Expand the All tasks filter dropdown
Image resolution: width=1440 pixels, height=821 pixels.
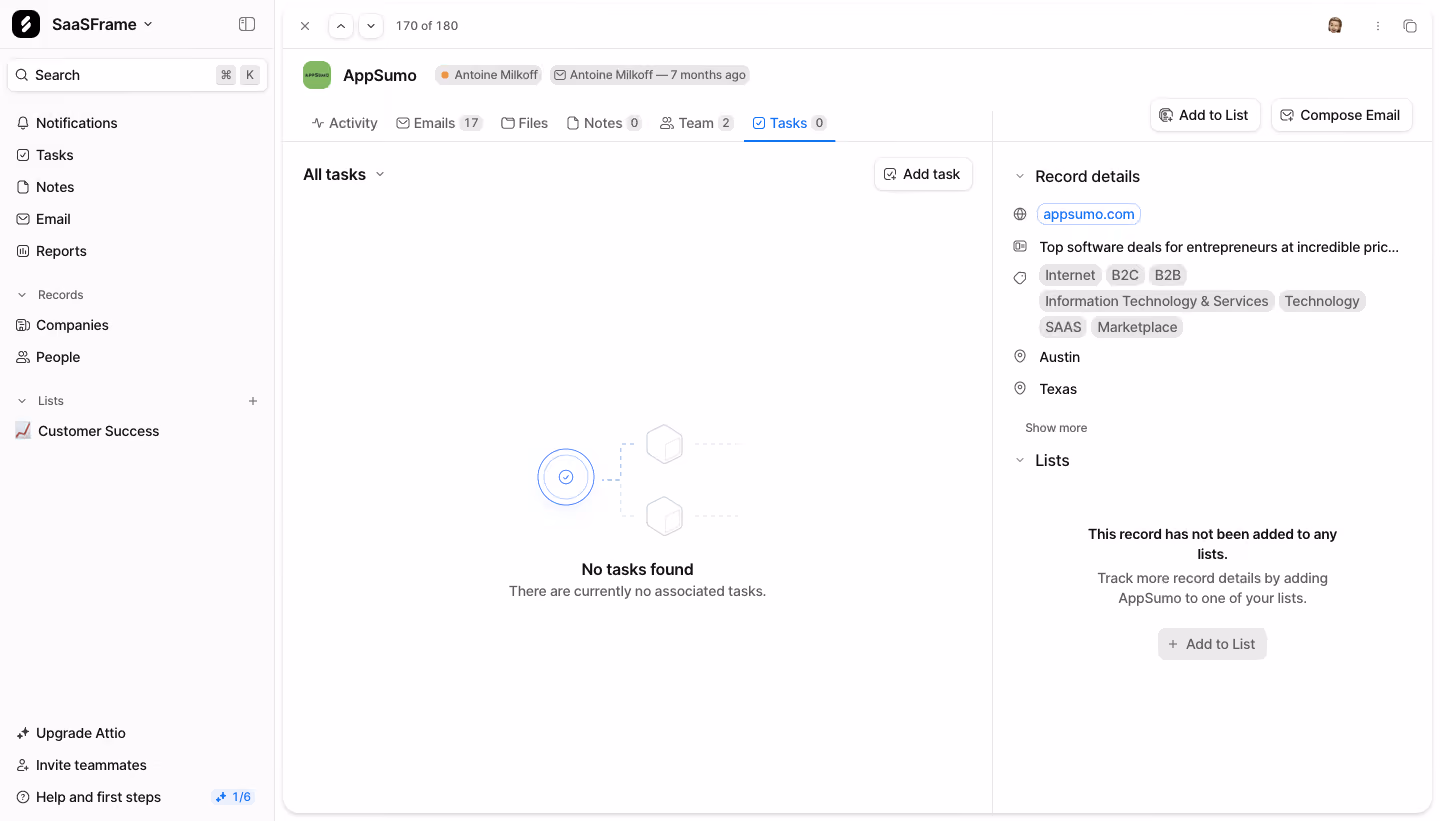tap(344, 174)
